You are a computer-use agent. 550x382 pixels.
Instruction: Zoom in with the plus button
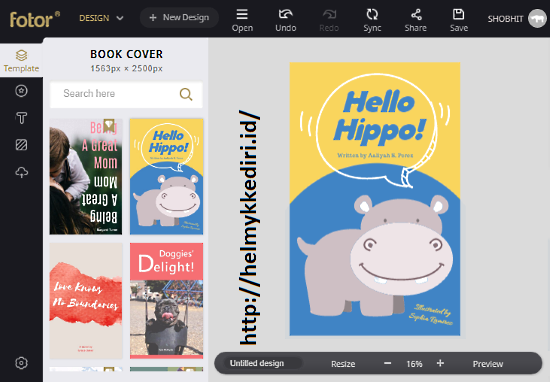440,363
